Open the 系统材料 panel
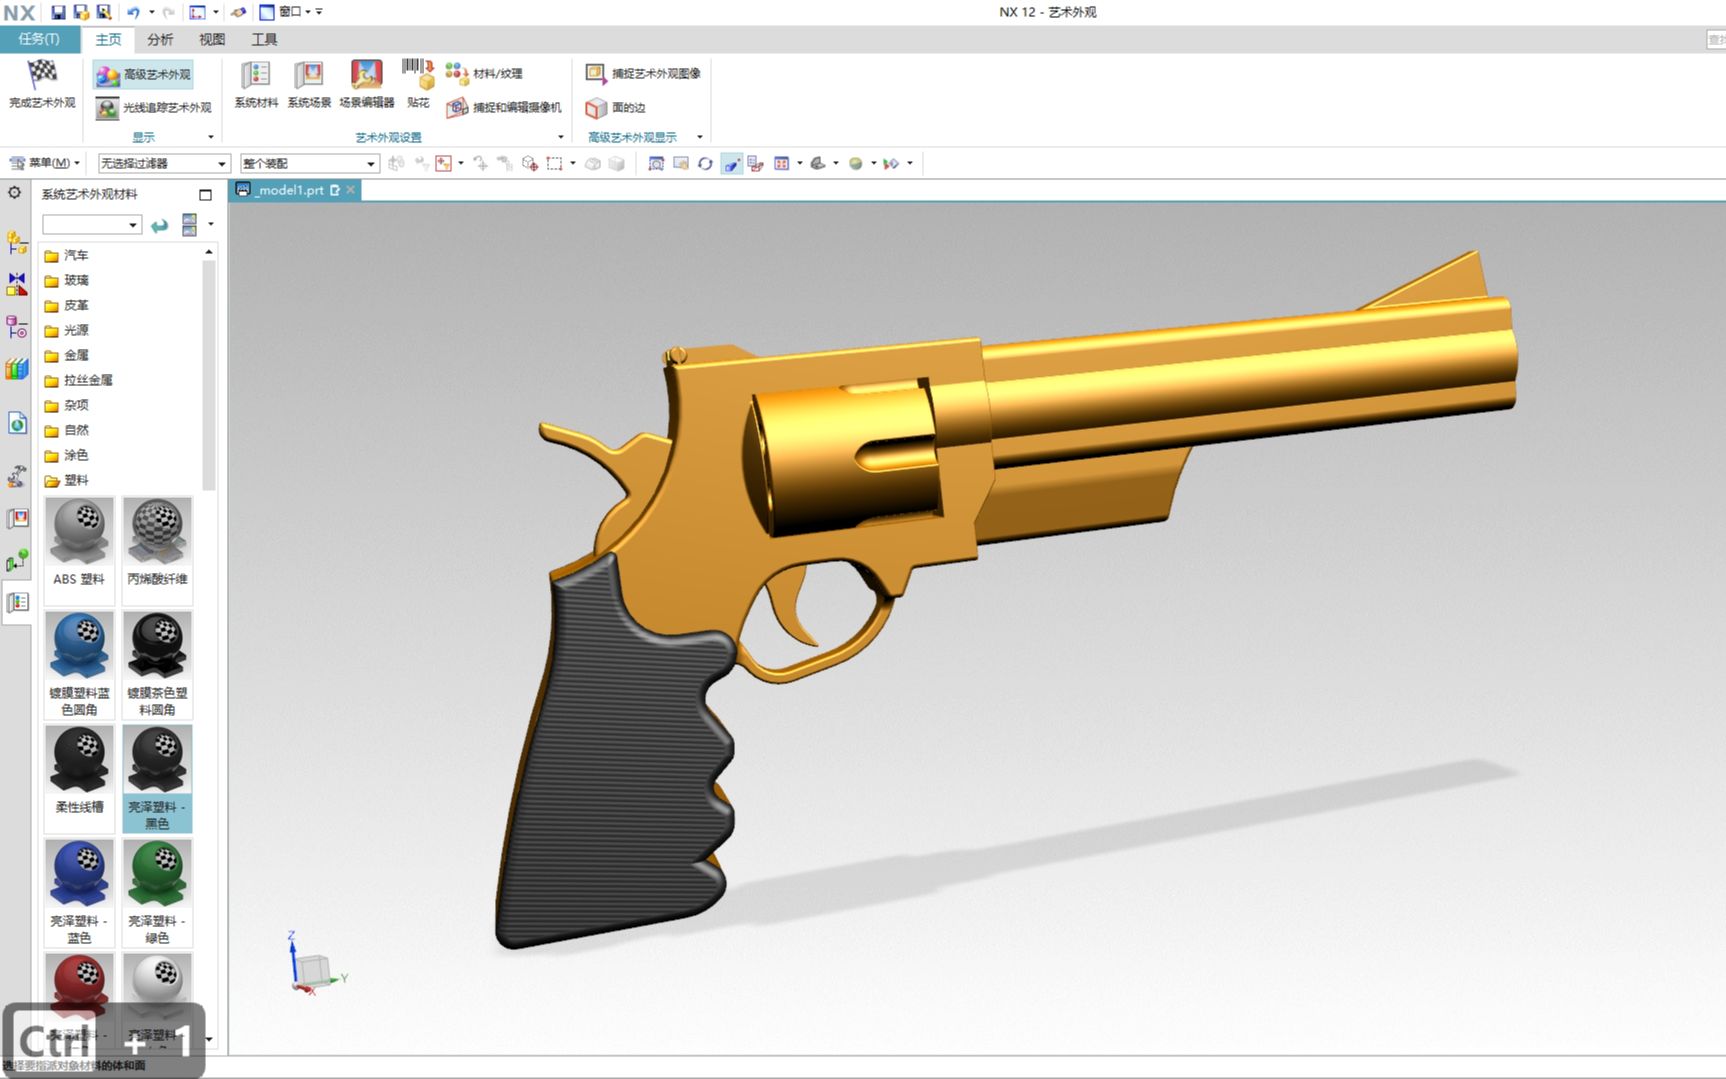This screenshot has width=1726, height=1079. [256, 84]
